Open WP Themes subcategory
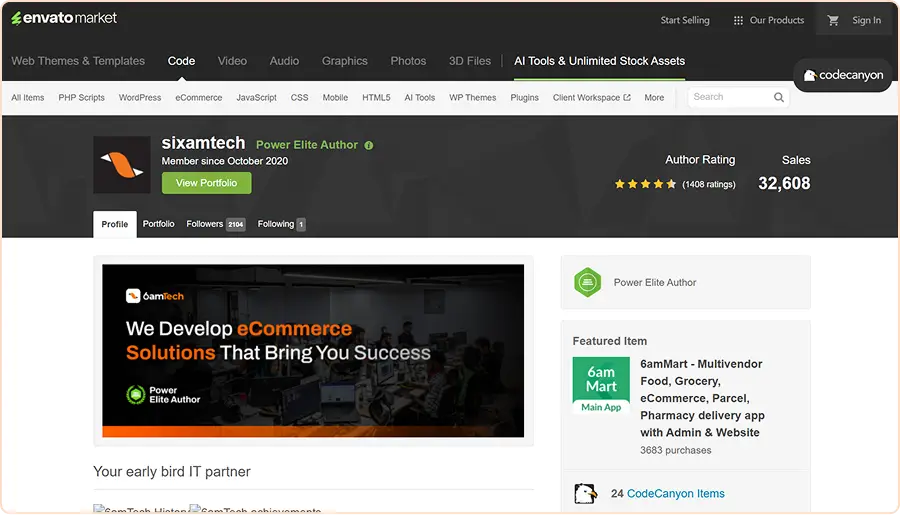 pos(472,98)
